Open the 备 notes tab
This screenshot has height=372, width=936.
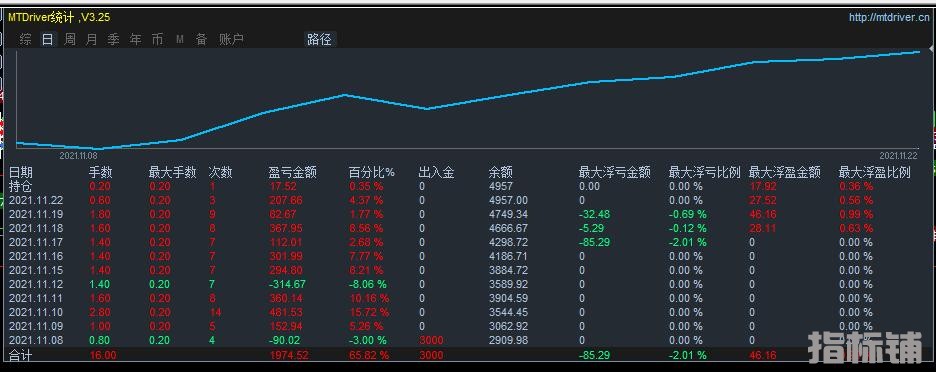[202, 39]
